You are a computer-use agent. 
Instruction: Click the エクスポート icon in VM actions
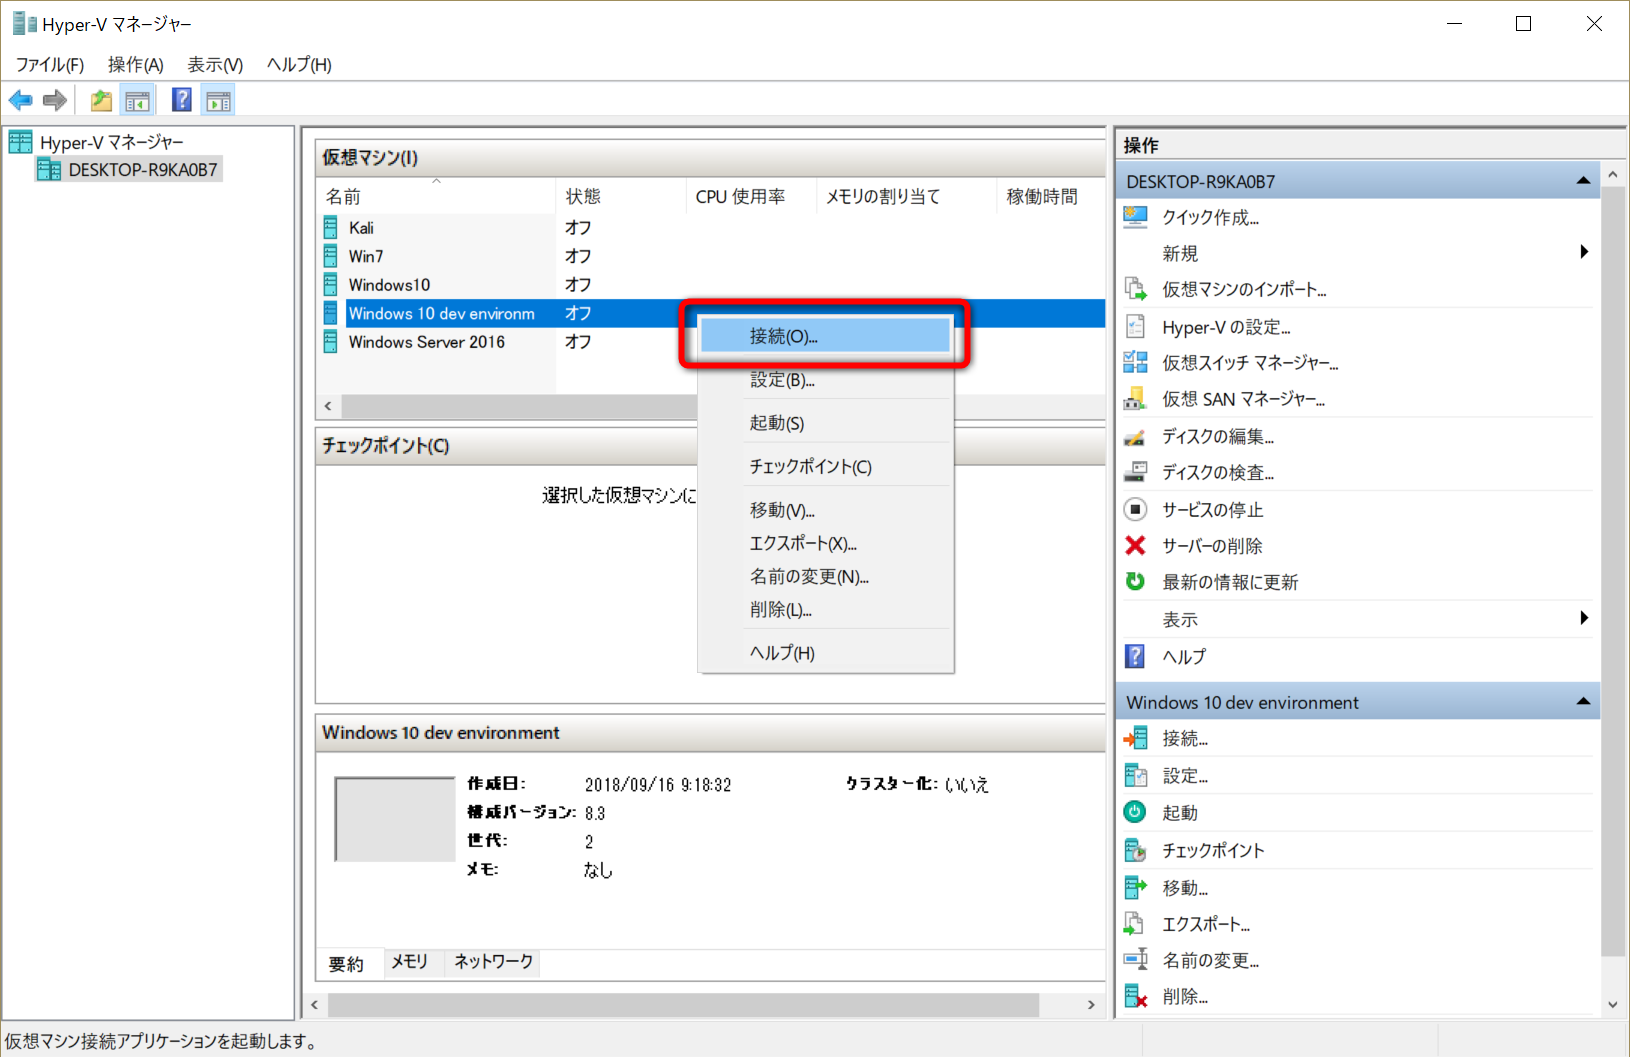click(x=1135, y=923)
